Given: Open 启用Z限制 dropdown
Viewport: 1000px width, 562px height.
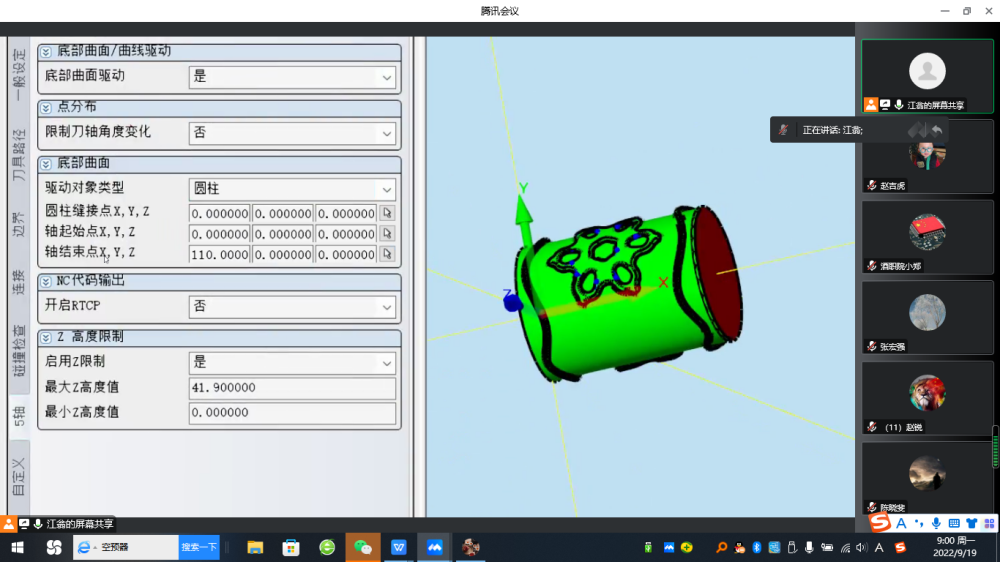Looking at the screenshot, I should point(386,363).
